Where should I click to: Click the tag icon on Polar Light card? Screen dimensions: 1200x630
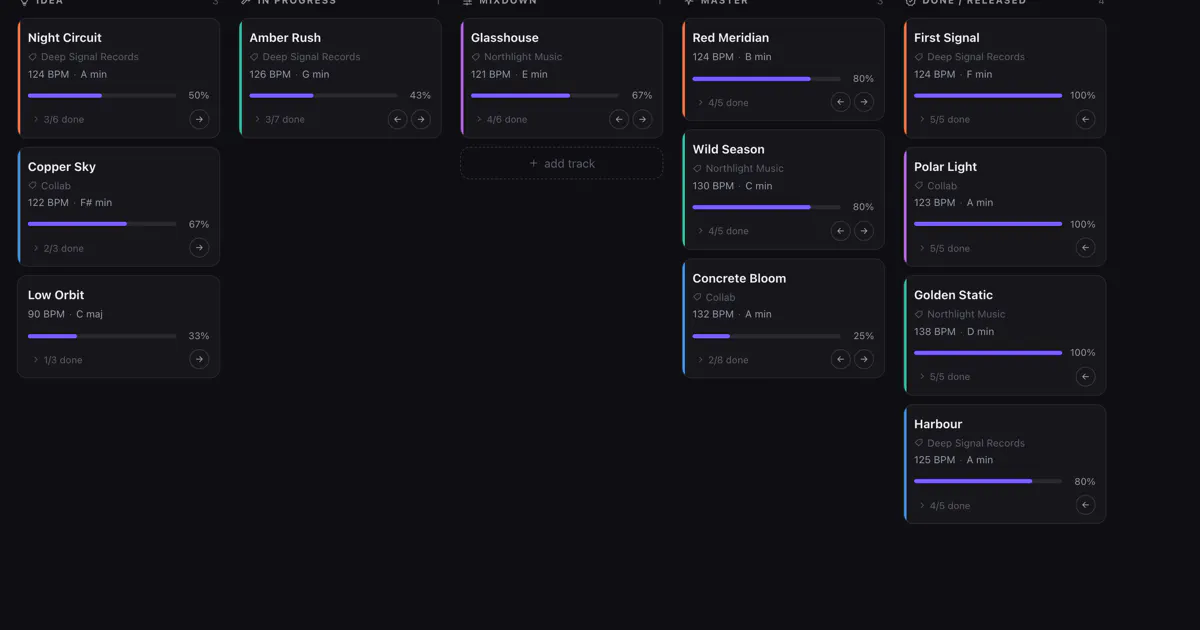pyautogui.click(x=919, y=186)
